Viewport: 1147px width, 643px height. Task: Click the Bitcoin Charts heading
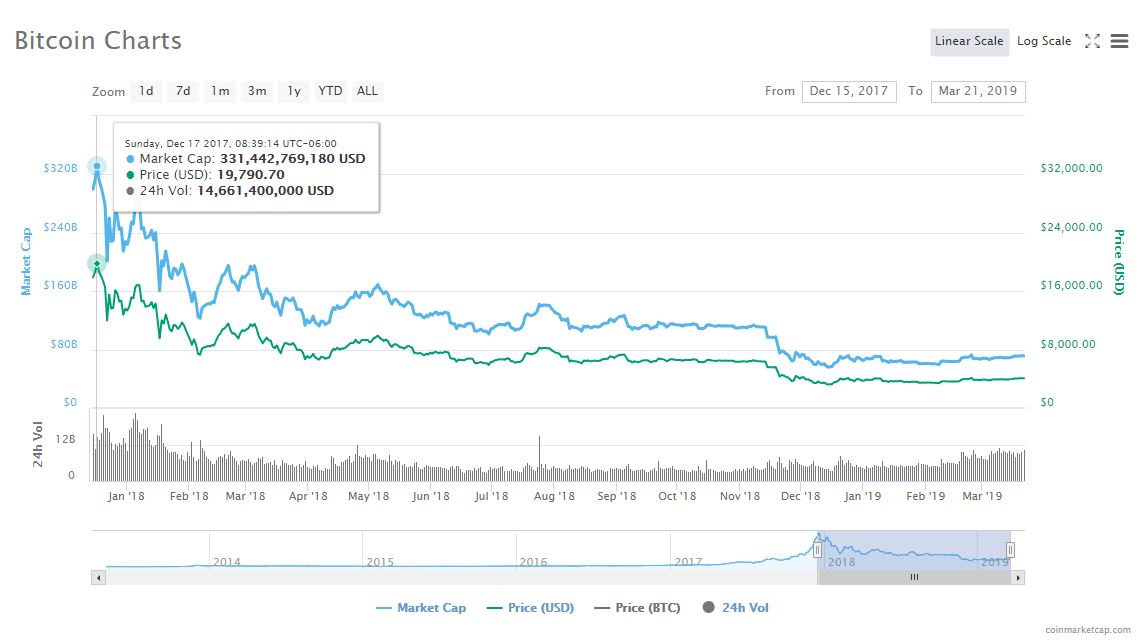[x=98, y=40]
